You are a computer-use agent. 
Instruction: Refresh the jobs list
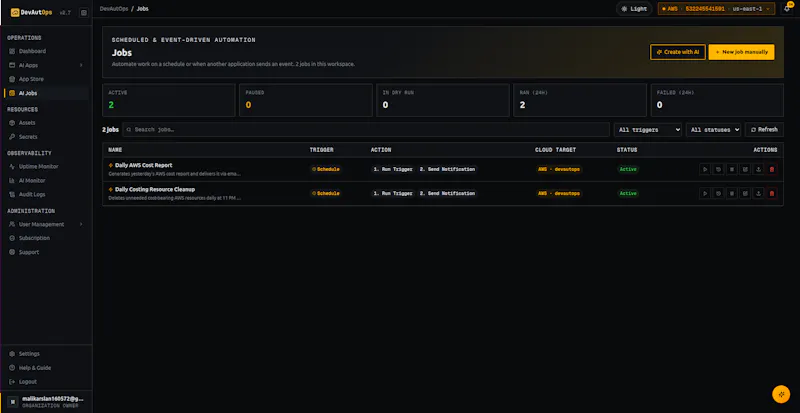click(x=764, y=130)
